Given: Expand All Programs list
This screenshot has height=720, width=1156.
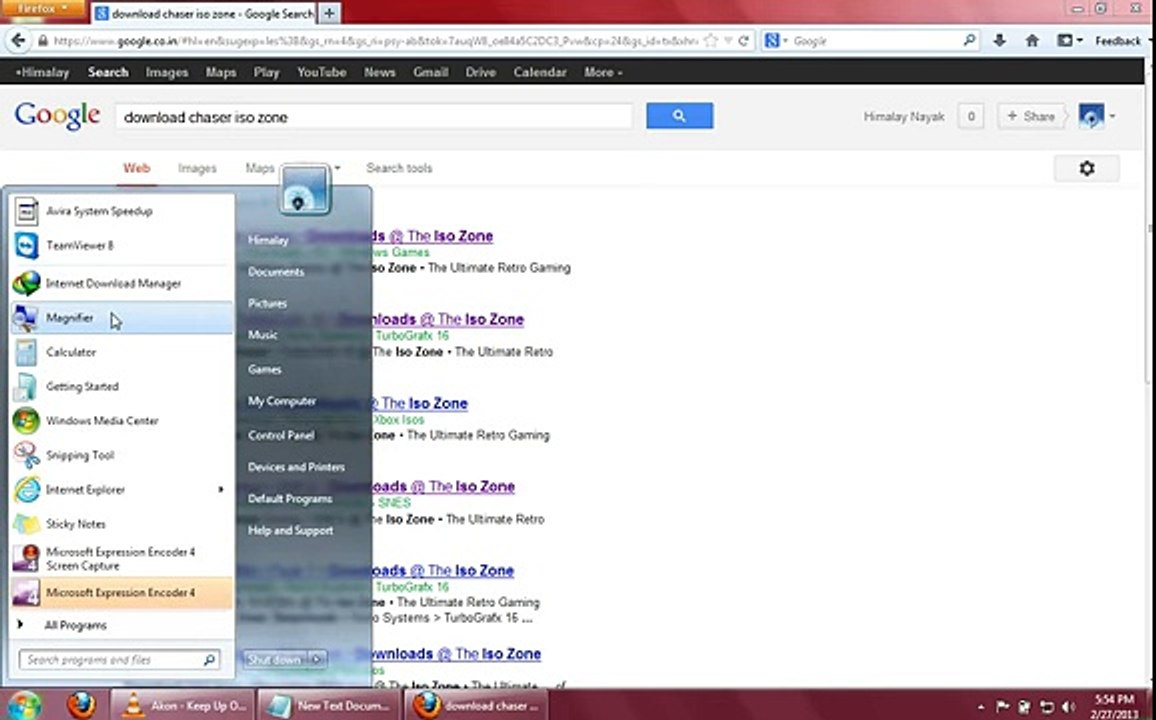Looking at the screenshot, I should coord(122,626).
